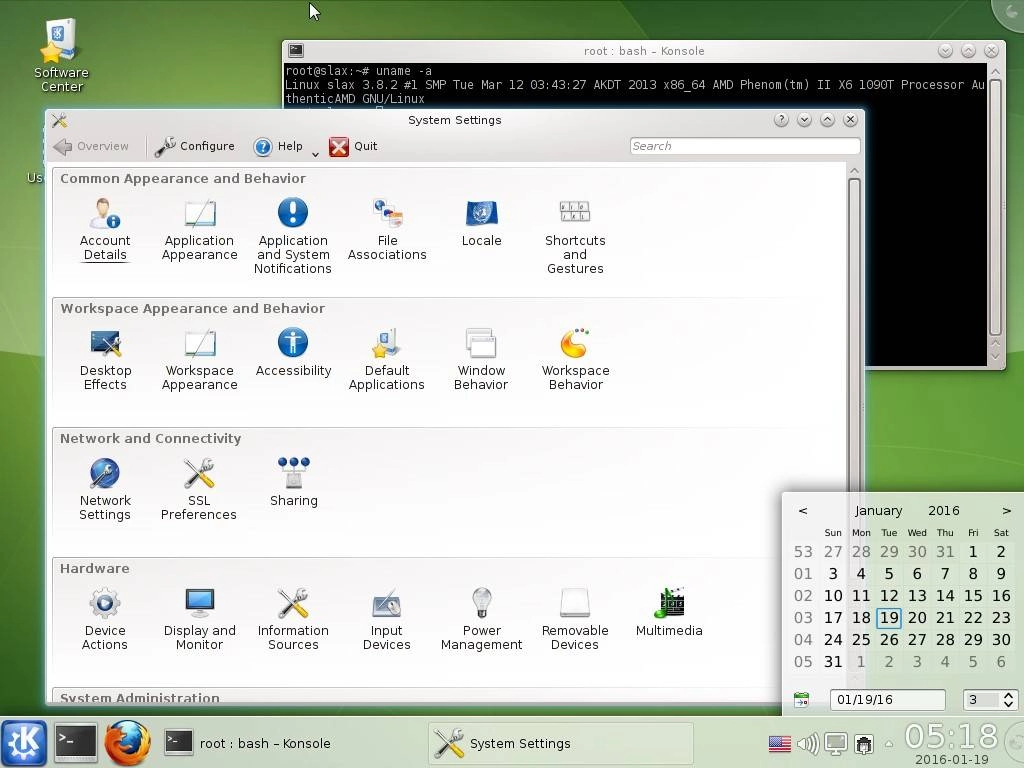1024x768 pixels.
Task: Open Default Applications settings
Action: (387, 359)
